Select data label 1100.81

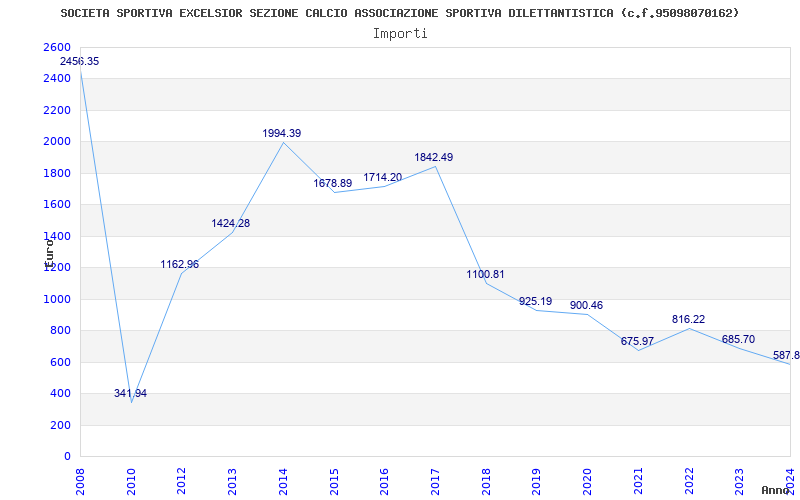[485, 274]
